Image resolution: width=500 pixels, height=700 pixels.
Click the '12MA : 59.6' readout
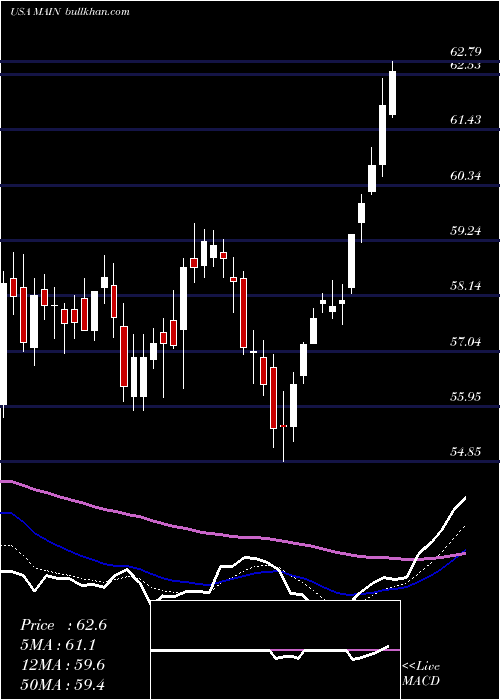tap(62, 665)
